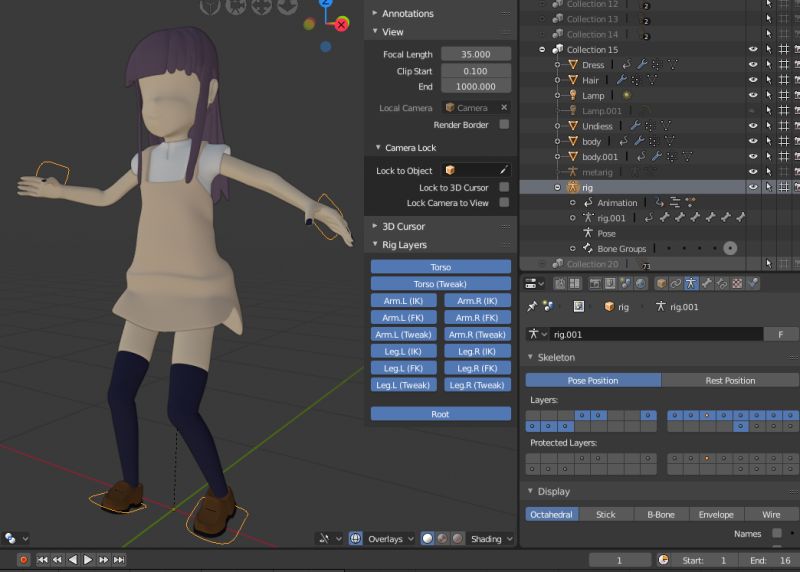Choose Octahedral bone display
Viewport: 800px width, 572px height.
(552, 514)
